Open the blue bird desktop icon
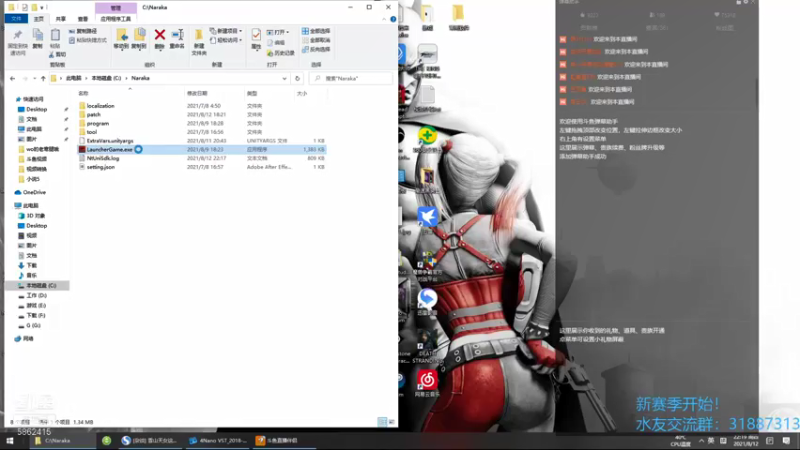 click(427, 217)
